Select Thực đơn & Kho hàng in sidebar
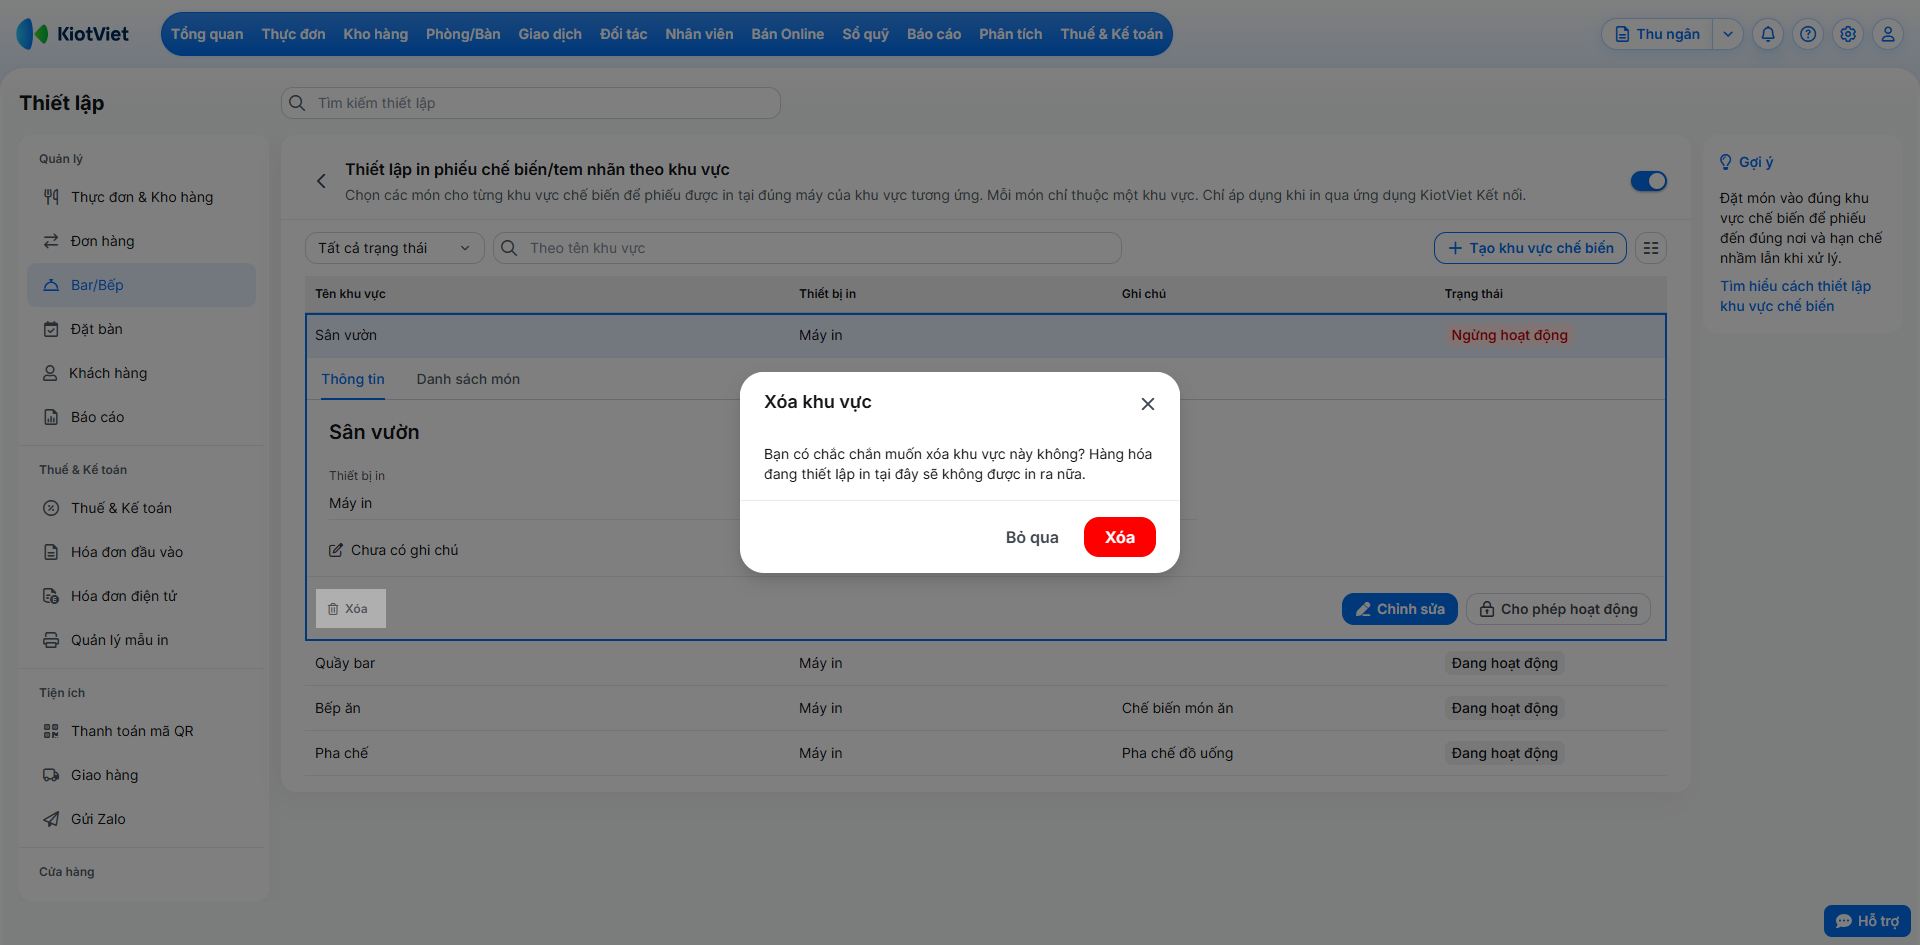Image resolution: width=1920 pixels, height=945 pixels. pos(141,197)
